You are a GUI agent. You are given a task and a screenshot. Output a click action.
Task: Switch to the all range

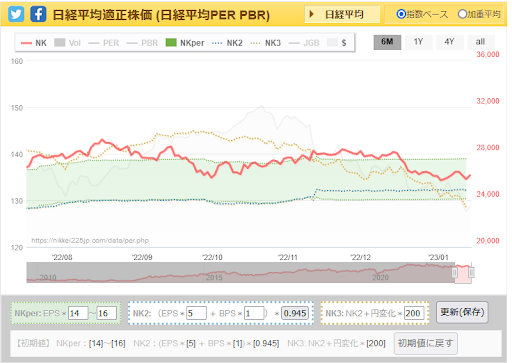[x=480, y=42]
